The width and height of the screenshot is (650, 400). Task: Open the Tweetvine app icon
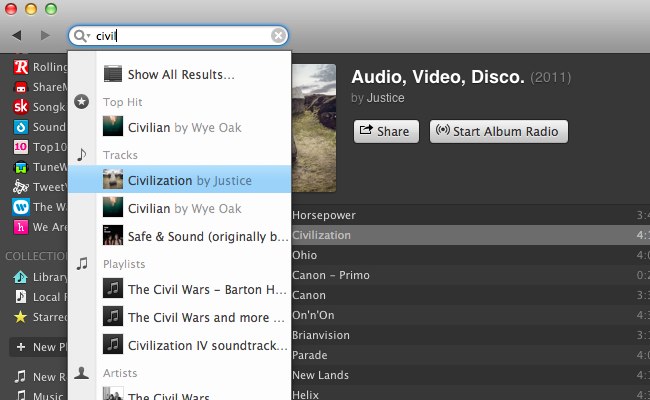coord(21,187)
